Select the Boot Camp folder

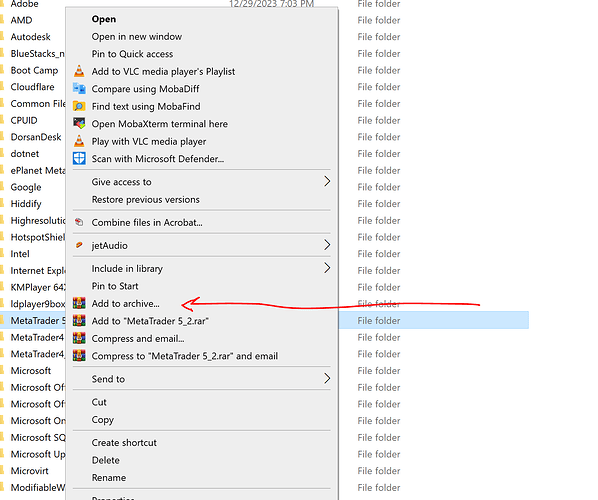34,71
